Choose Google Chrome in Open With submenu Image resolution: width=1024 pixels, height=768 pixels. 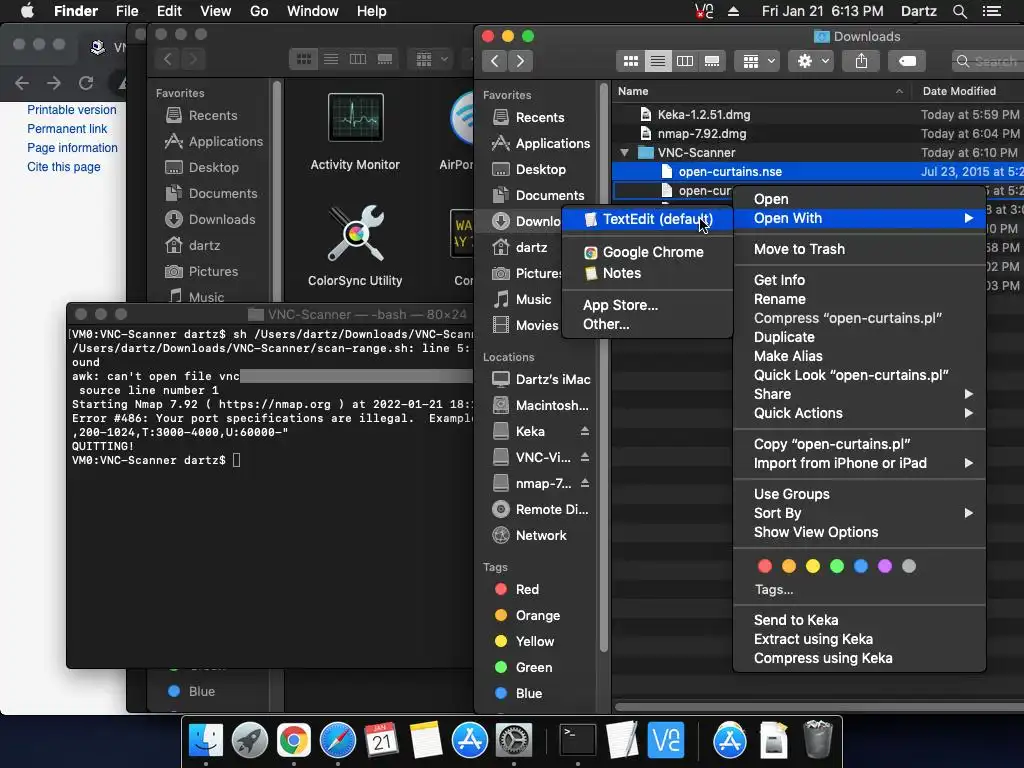(x=647, y=252)
